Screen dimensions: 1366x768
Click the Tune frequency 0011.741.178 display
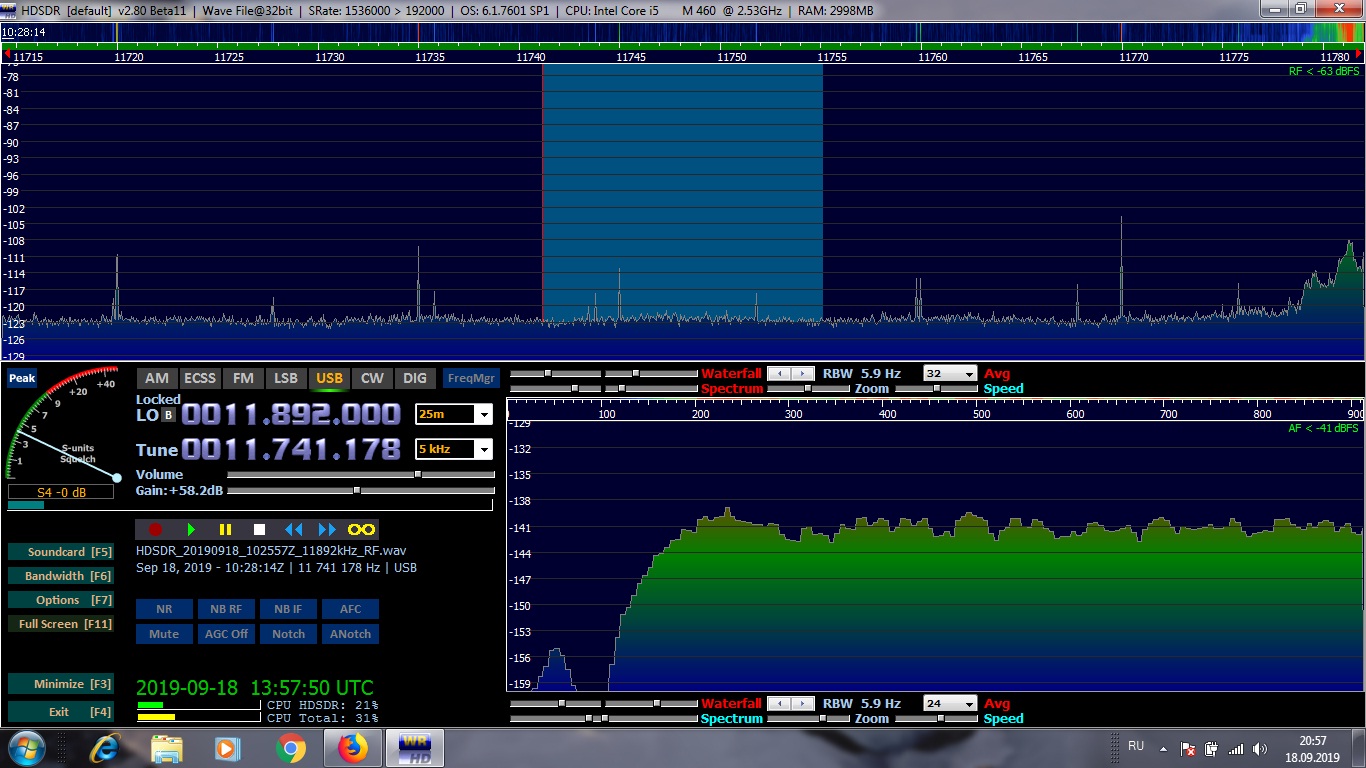291,449
